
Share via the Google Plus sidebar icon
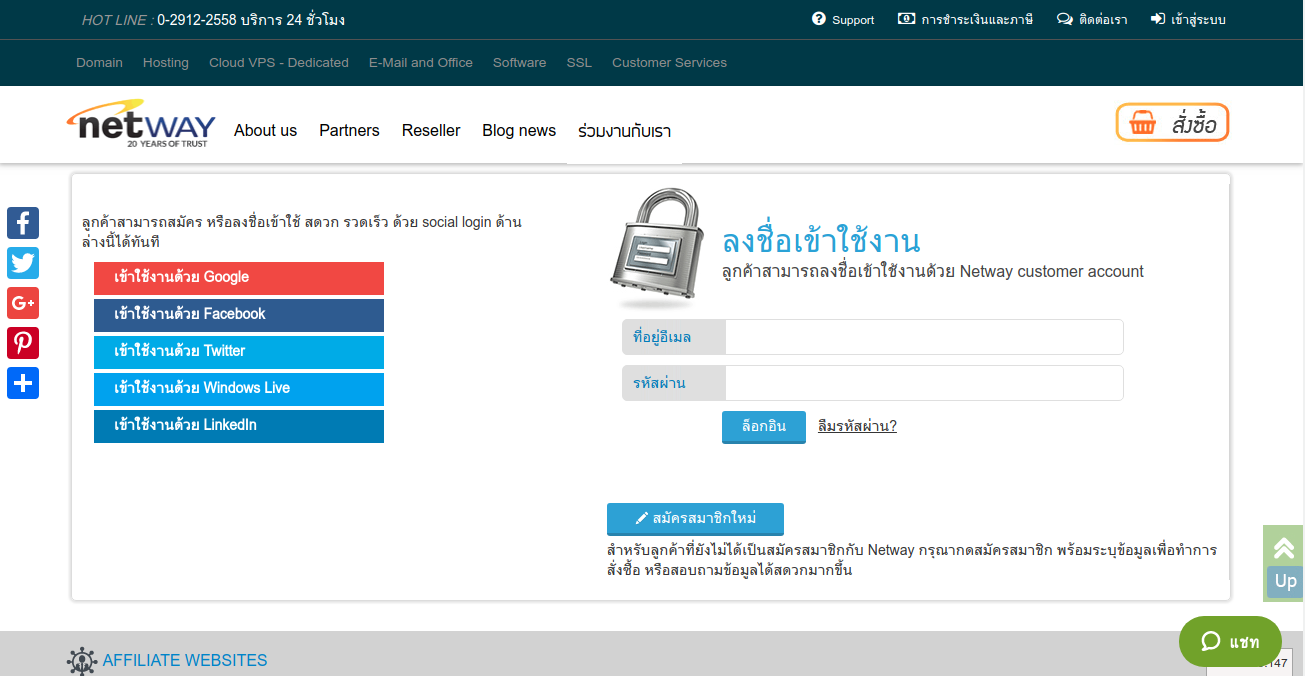pyautogui.click(x=23, y=303)
